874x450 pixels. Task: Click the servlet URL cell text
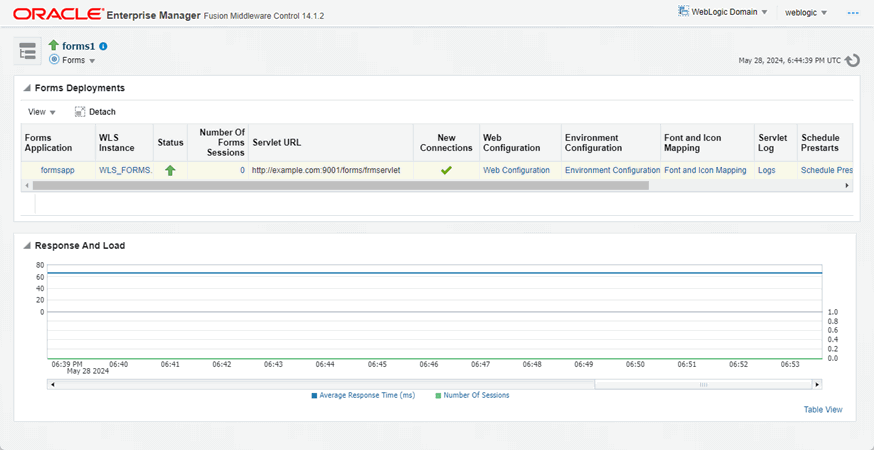coord(326,170)
